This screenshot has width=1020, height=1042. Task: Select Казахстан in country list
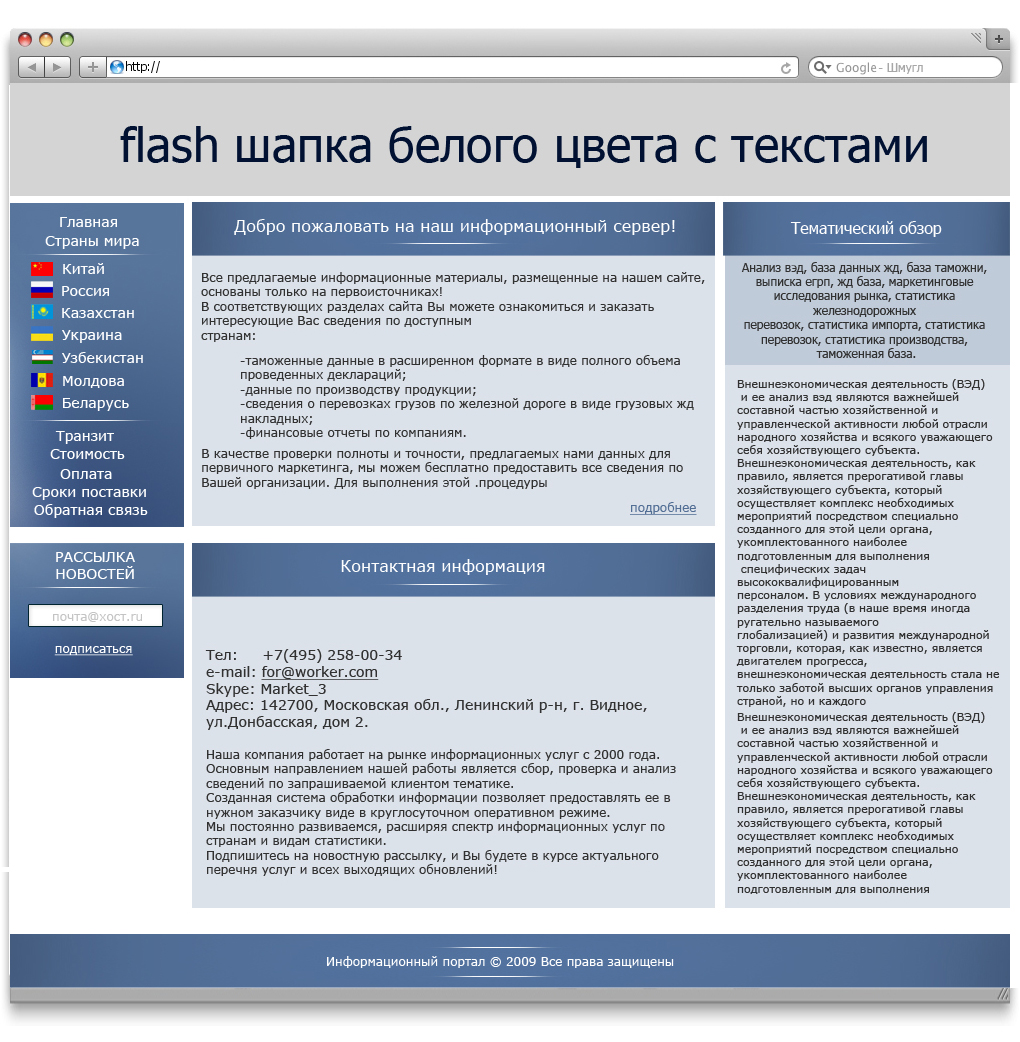[x=98, y=312]
